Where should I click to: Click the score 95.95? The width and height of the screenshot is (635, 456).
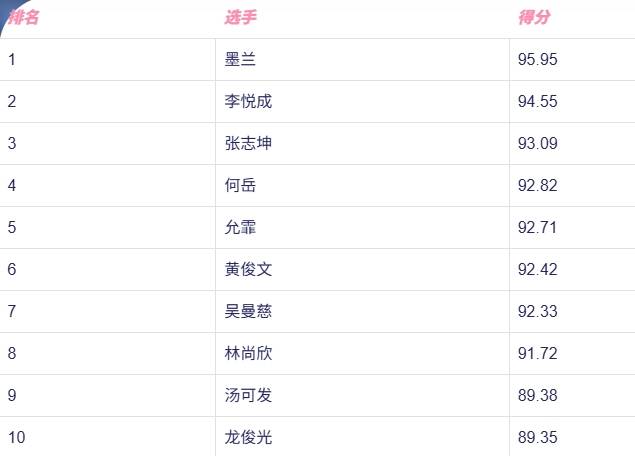[537, 60]
